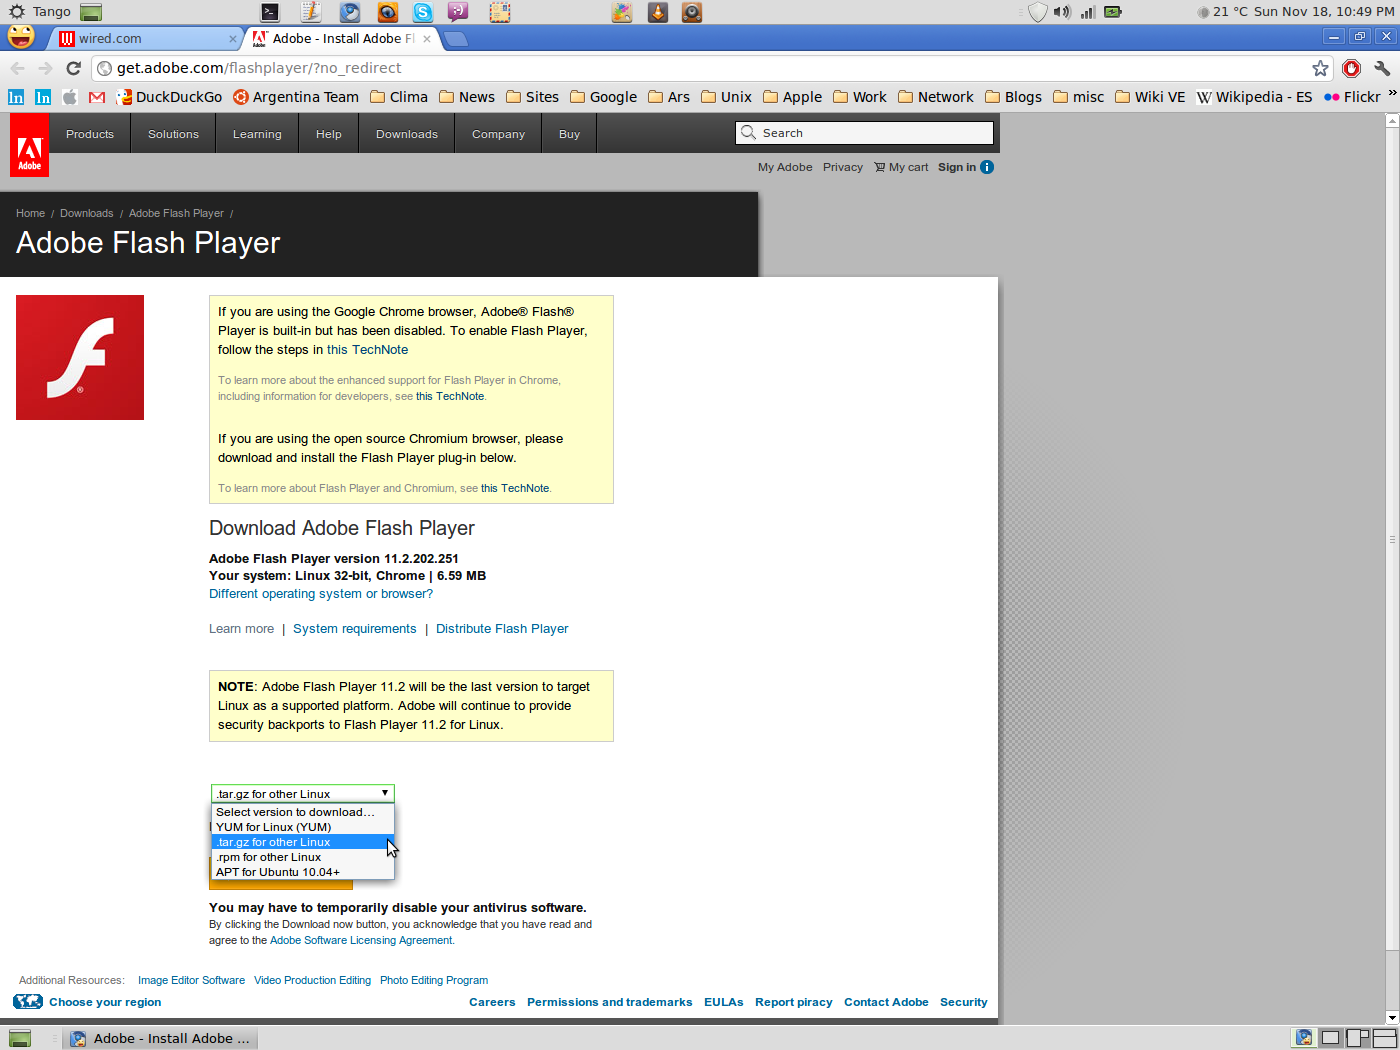Open Wikipedia - ES bookmark
Image resolution: width=1400 pixels, height=1050 pixels.
pyautogui.click(x=1254, y=97)
